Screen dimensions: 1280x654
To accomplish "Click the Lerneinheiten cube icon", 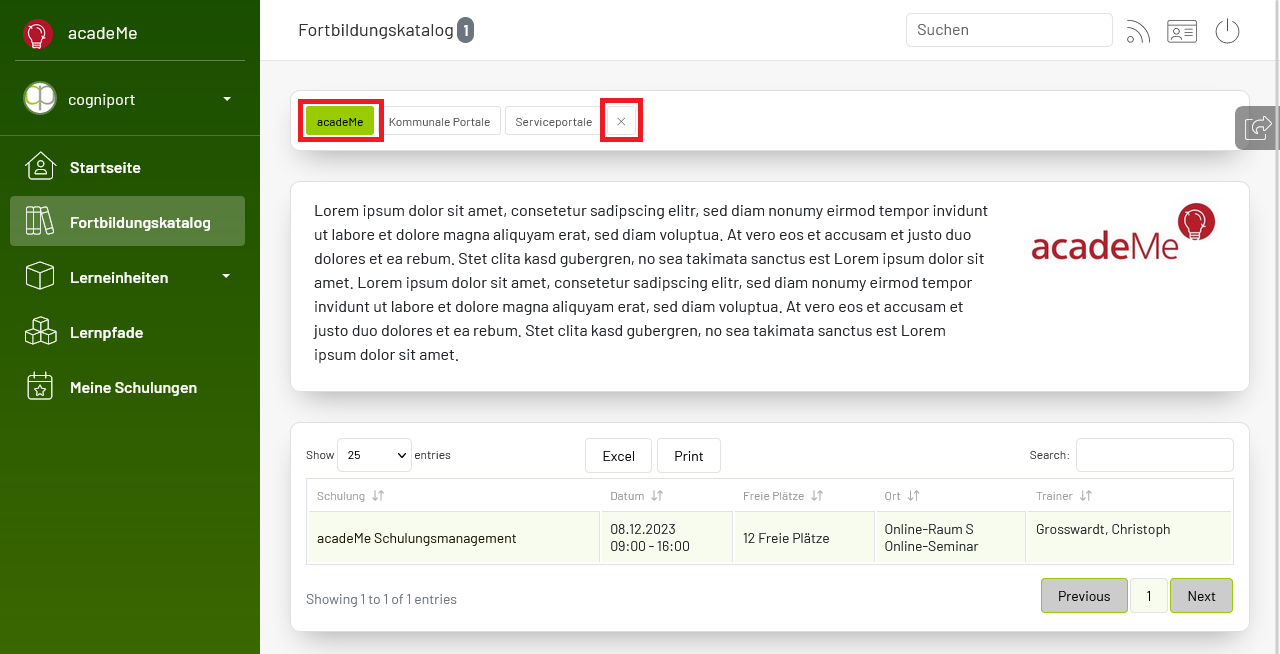I will (40, 276).
